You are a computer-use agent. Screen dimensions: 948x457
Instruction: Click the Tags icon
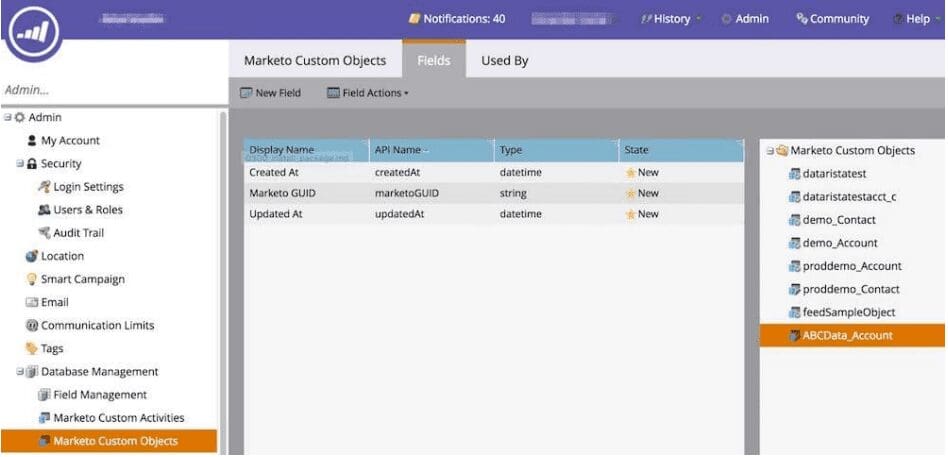point(32,349)
